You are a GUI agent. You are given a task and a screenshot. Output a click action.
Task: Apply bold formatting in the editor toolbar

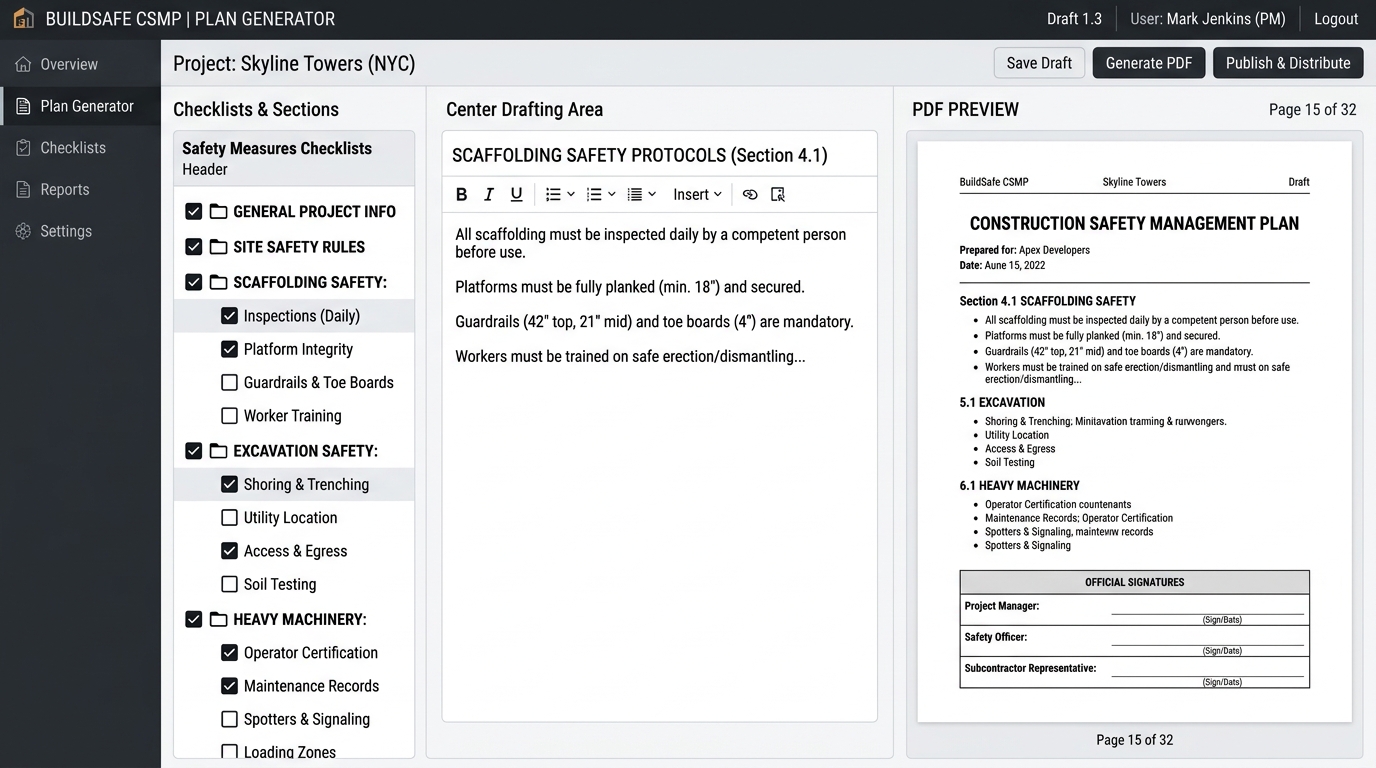pos(462,195)
